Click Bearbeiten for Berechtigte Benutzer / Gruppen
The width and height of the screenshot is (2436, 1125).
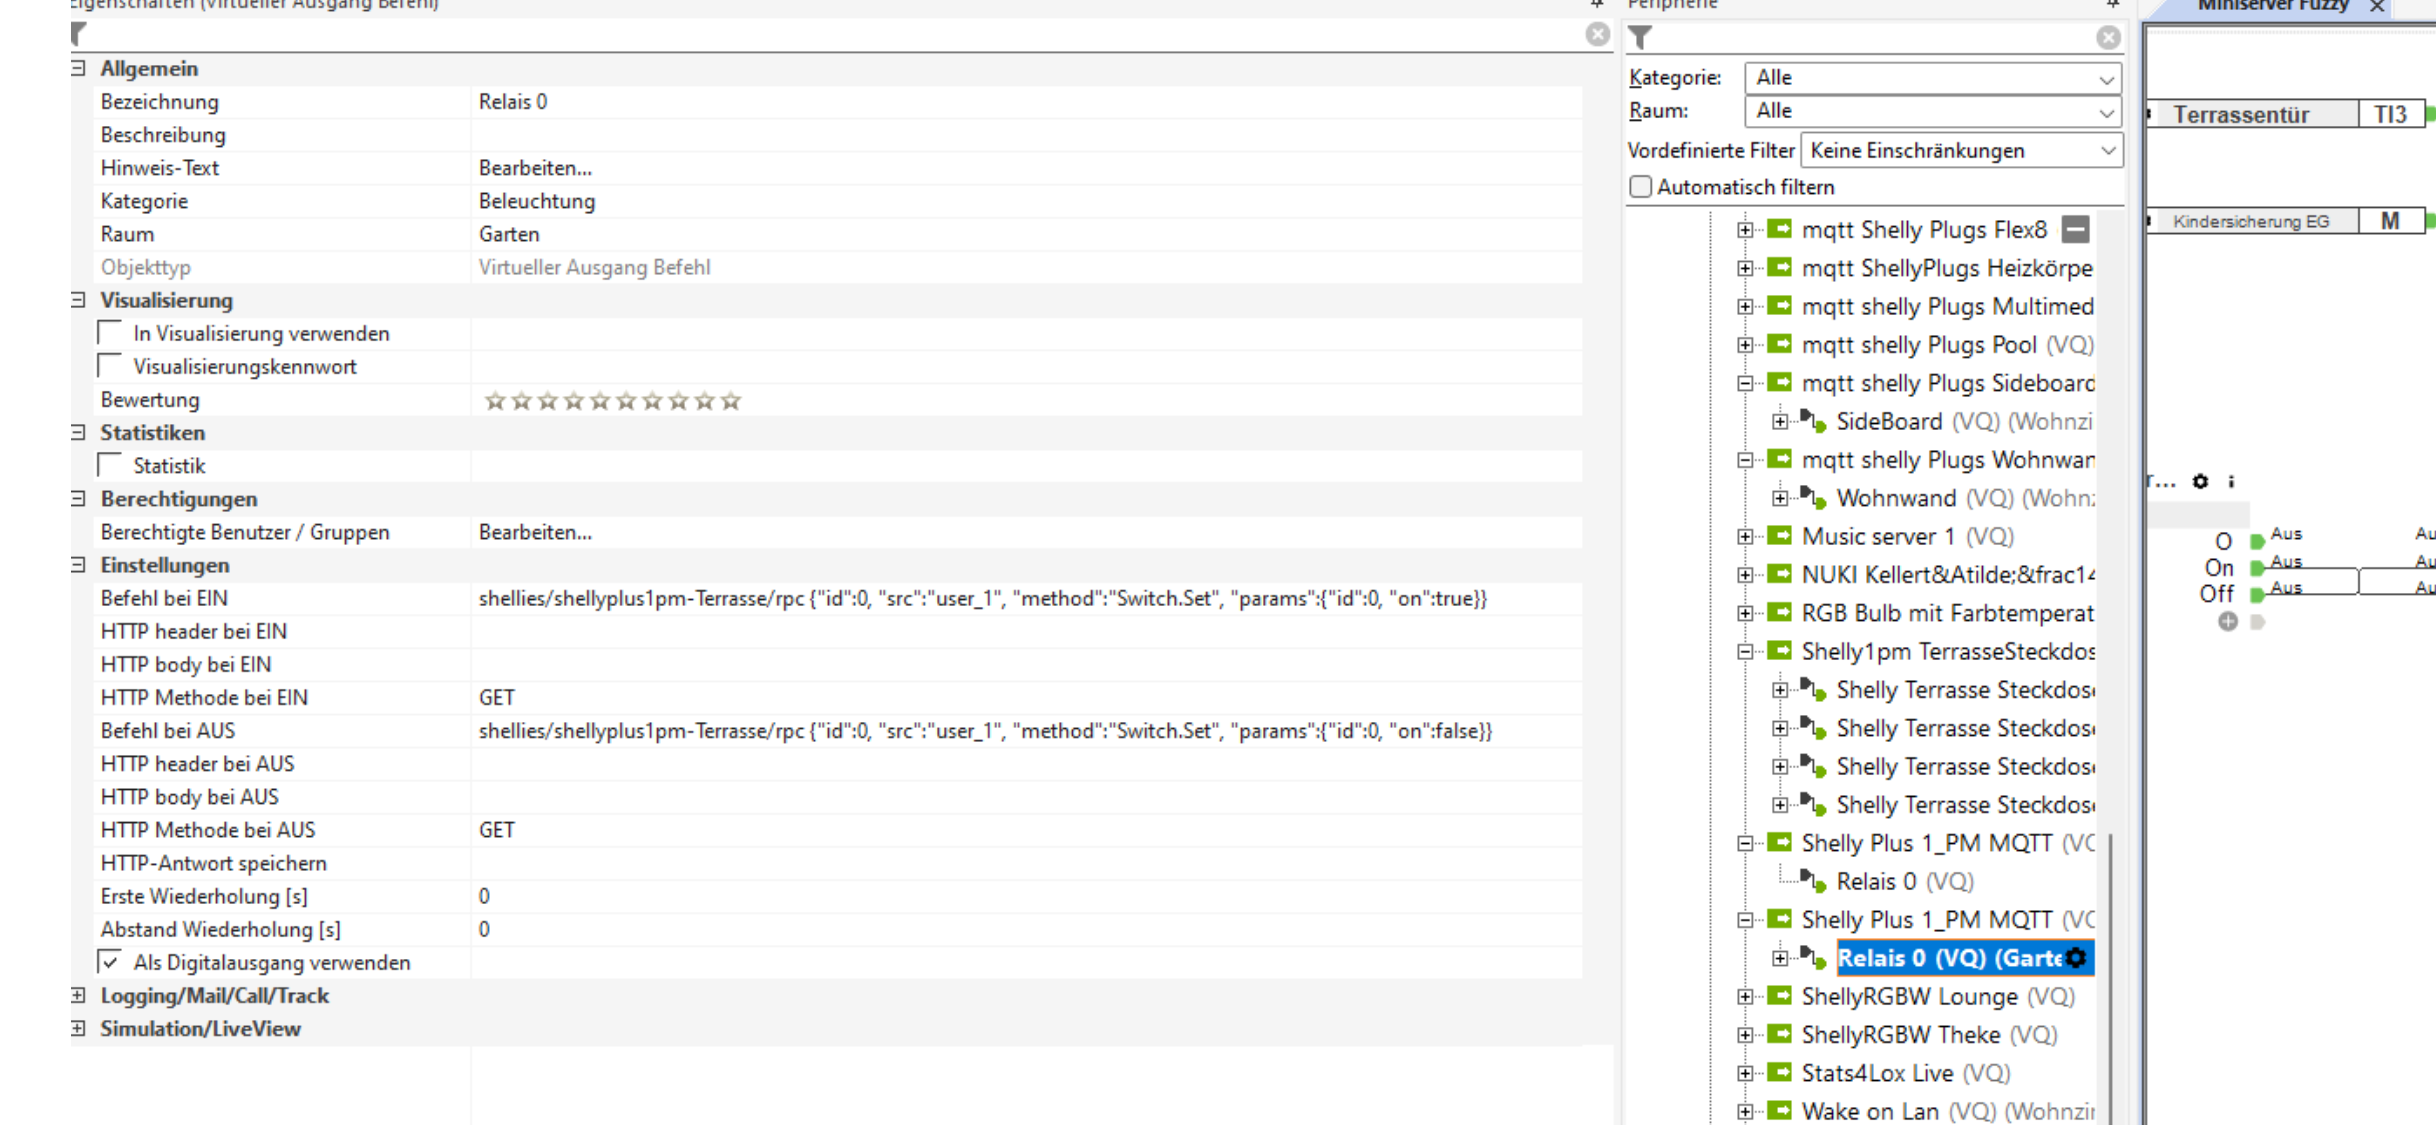[535, 532]
